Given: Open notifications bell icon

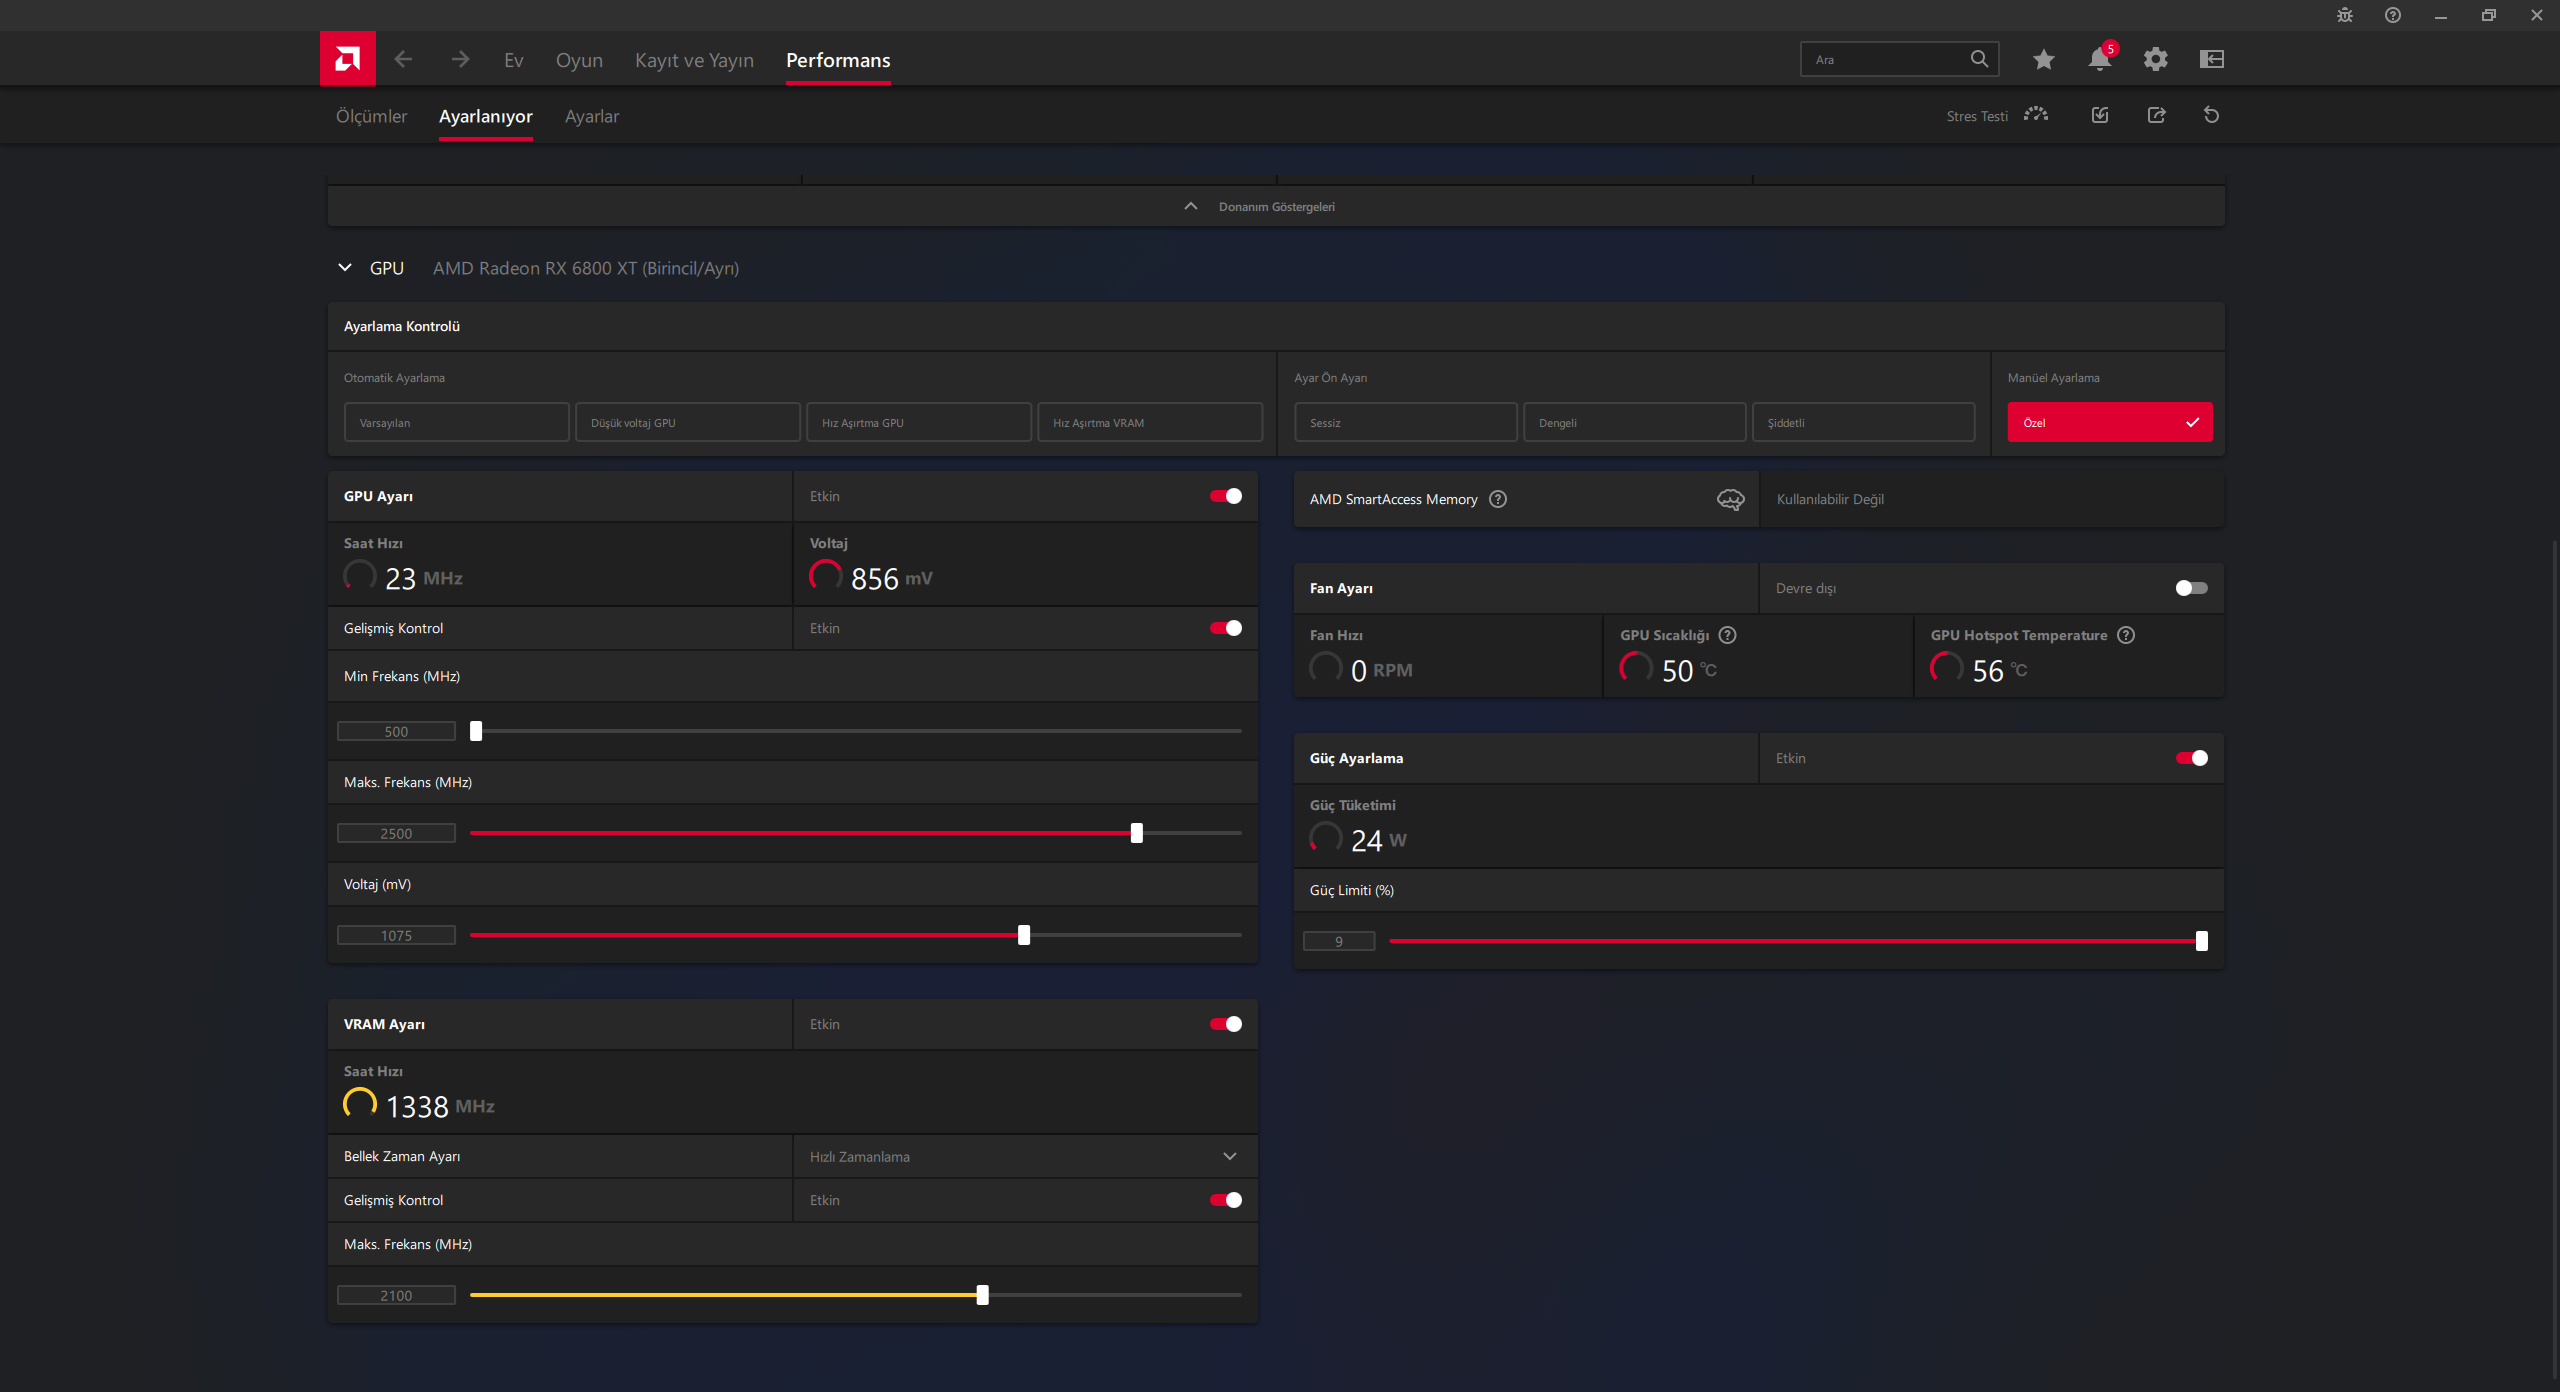Looking at the screenshot, I should pos(2100,60).
